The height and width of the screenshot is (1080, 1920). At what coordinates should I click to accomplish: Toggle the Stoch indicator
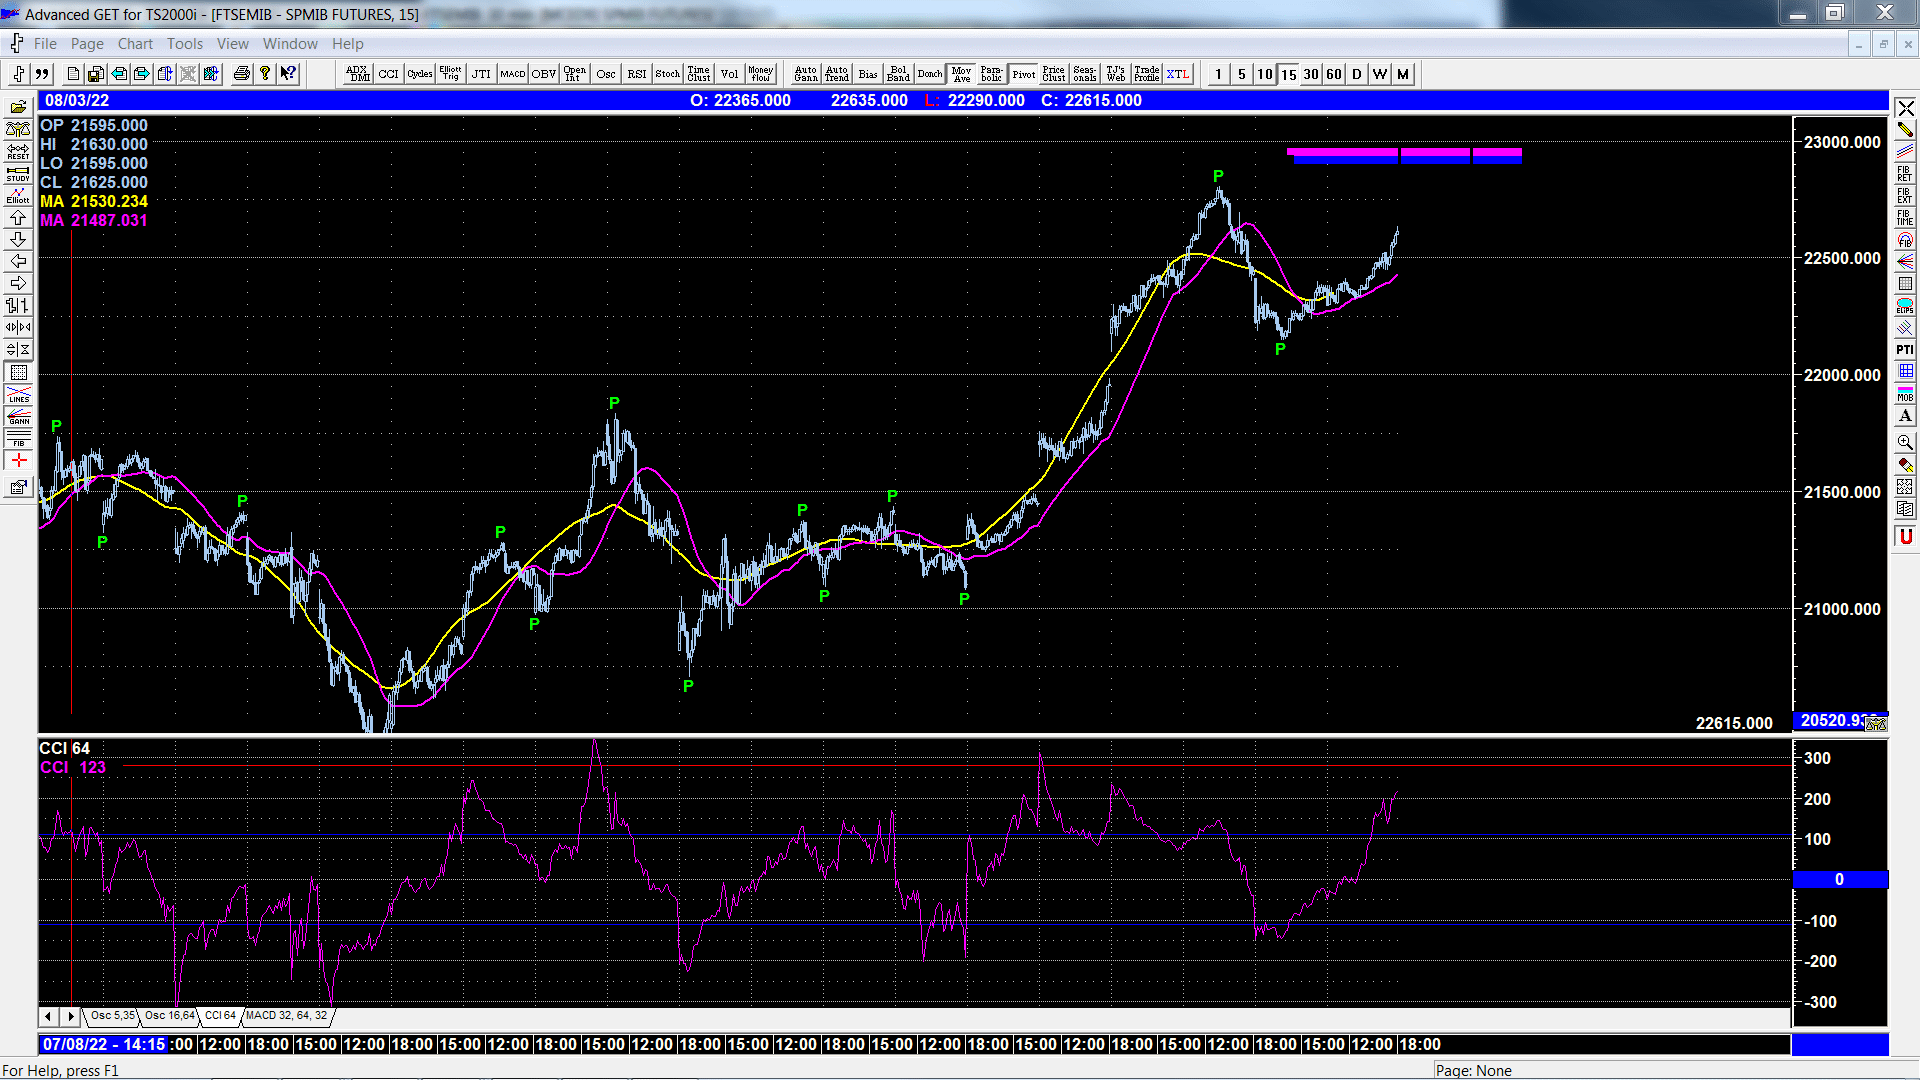(667, 74)
